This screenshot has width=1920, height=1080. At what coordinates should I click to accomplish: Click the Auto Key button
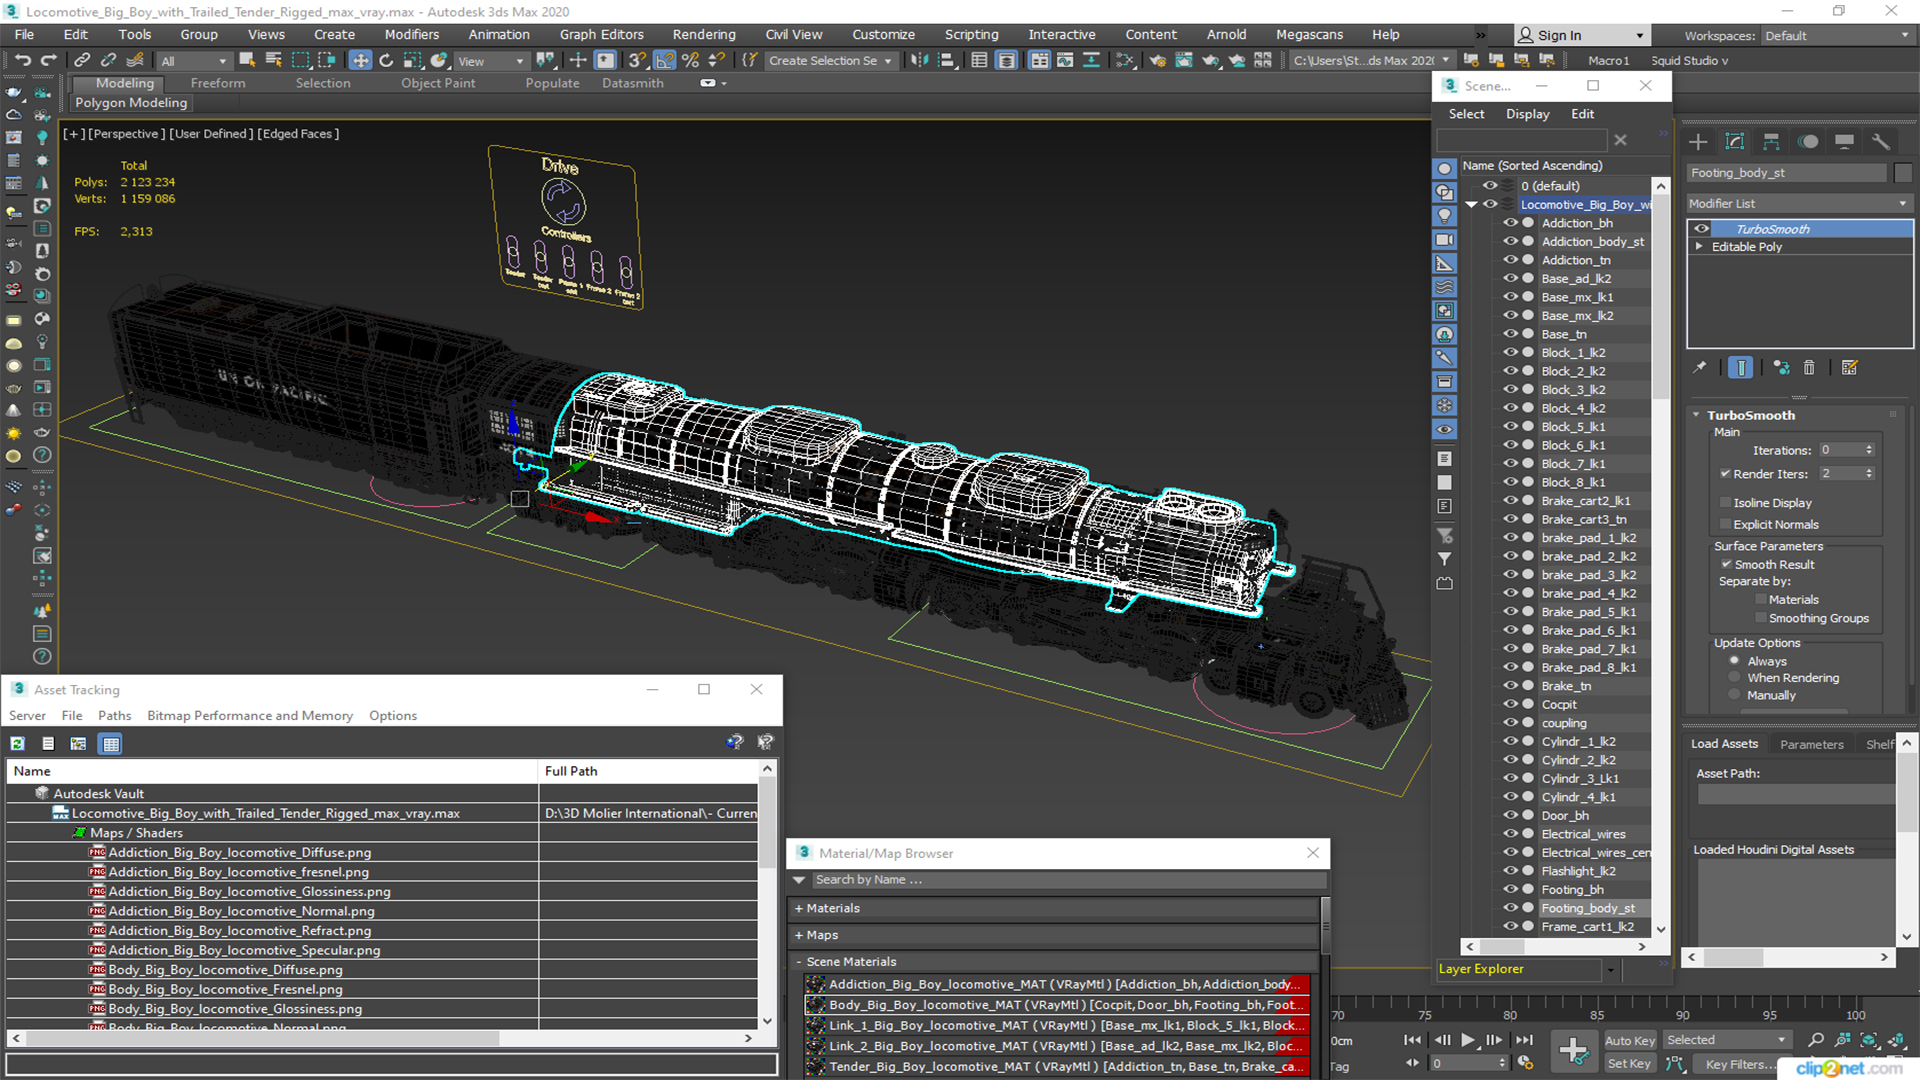tap(1630, 1040)
